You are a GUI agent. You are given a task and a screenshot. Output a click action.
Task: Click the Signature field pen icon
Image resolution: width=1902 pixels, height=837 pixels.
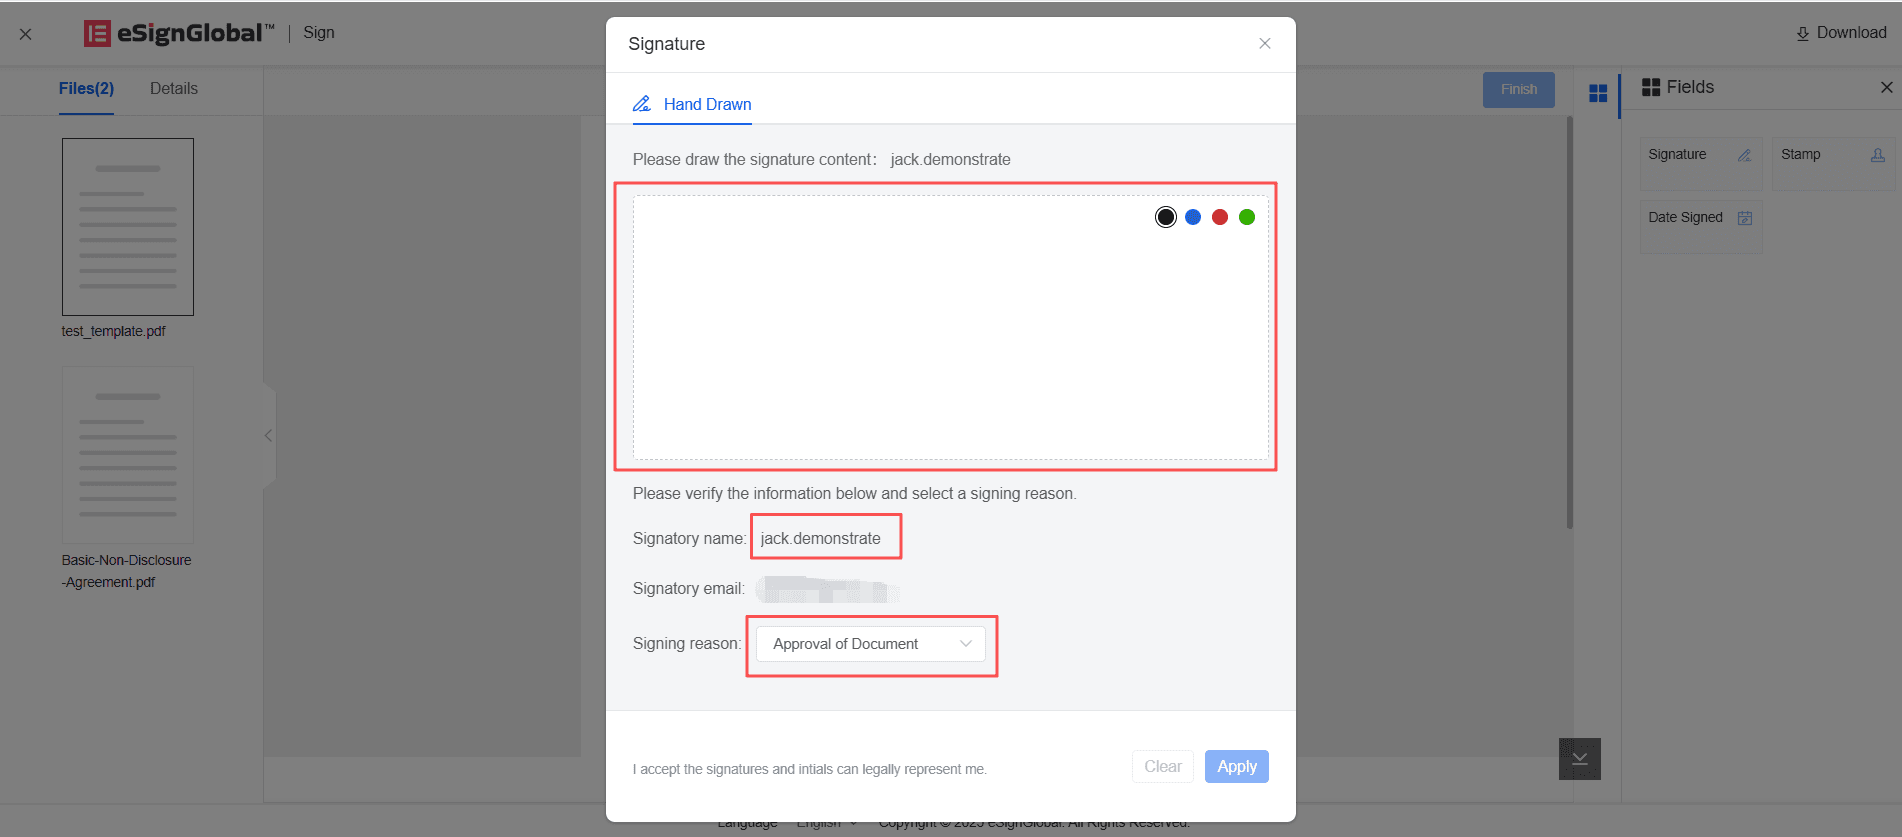click(1744, 155)
